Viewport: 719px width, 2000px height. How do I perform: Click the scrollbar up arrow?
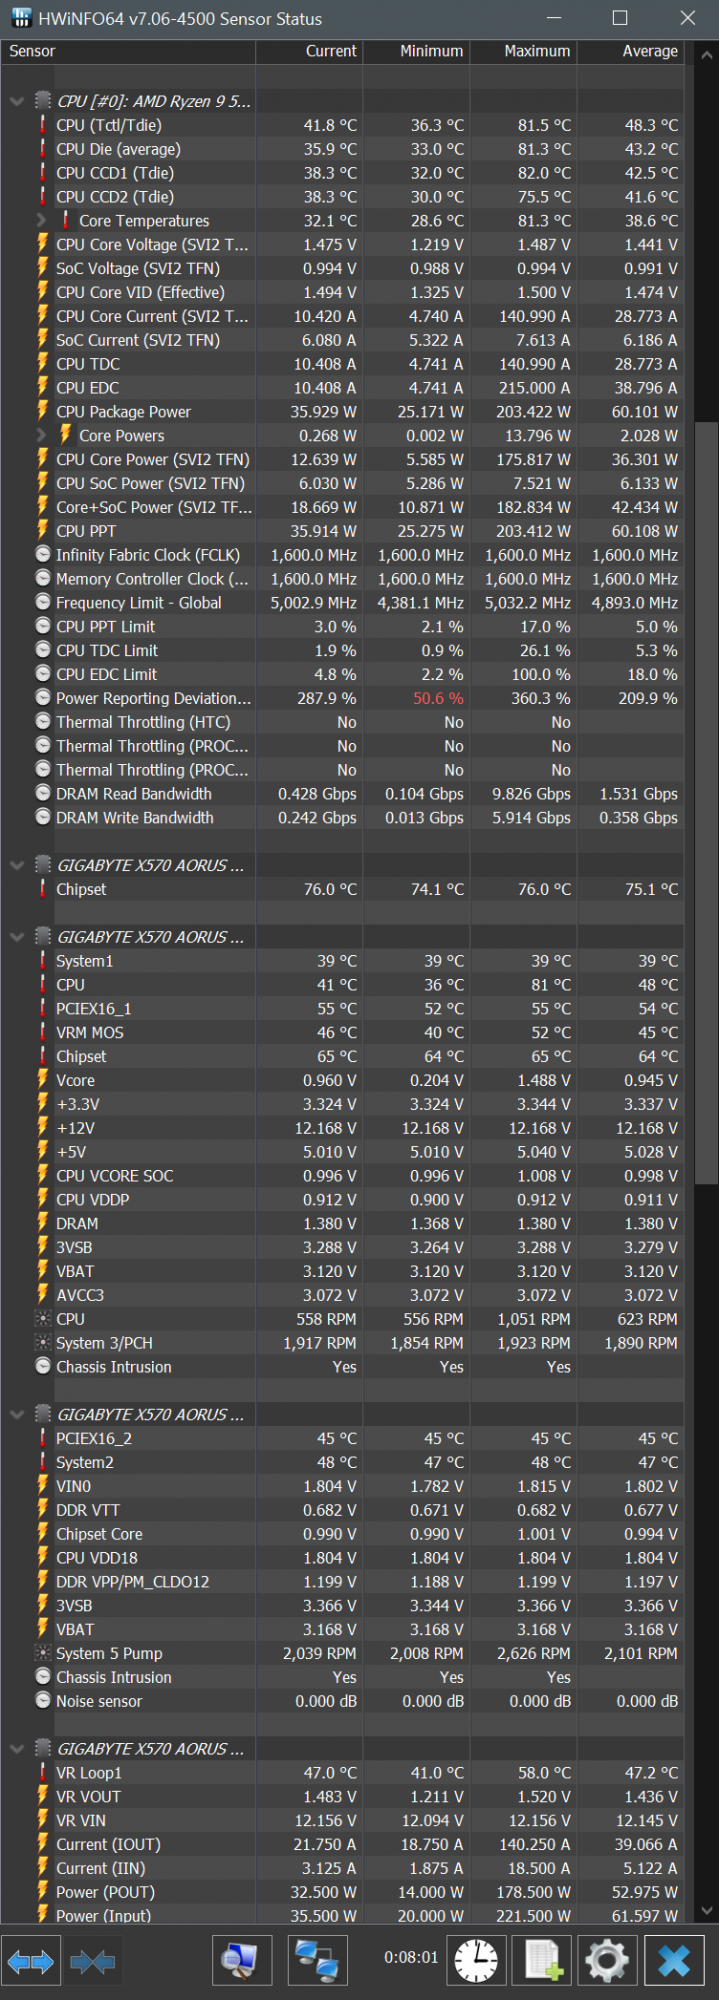pyautogui.click(x=707, y=52)
